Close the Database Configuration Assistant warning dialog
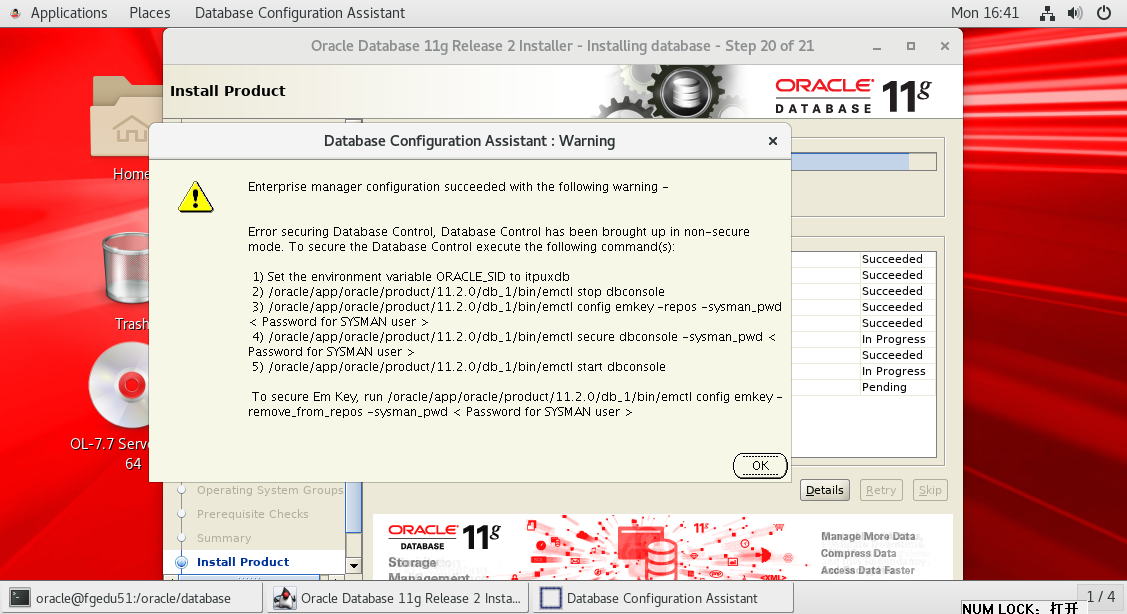 pyautogui.click(x=773, y=141)
